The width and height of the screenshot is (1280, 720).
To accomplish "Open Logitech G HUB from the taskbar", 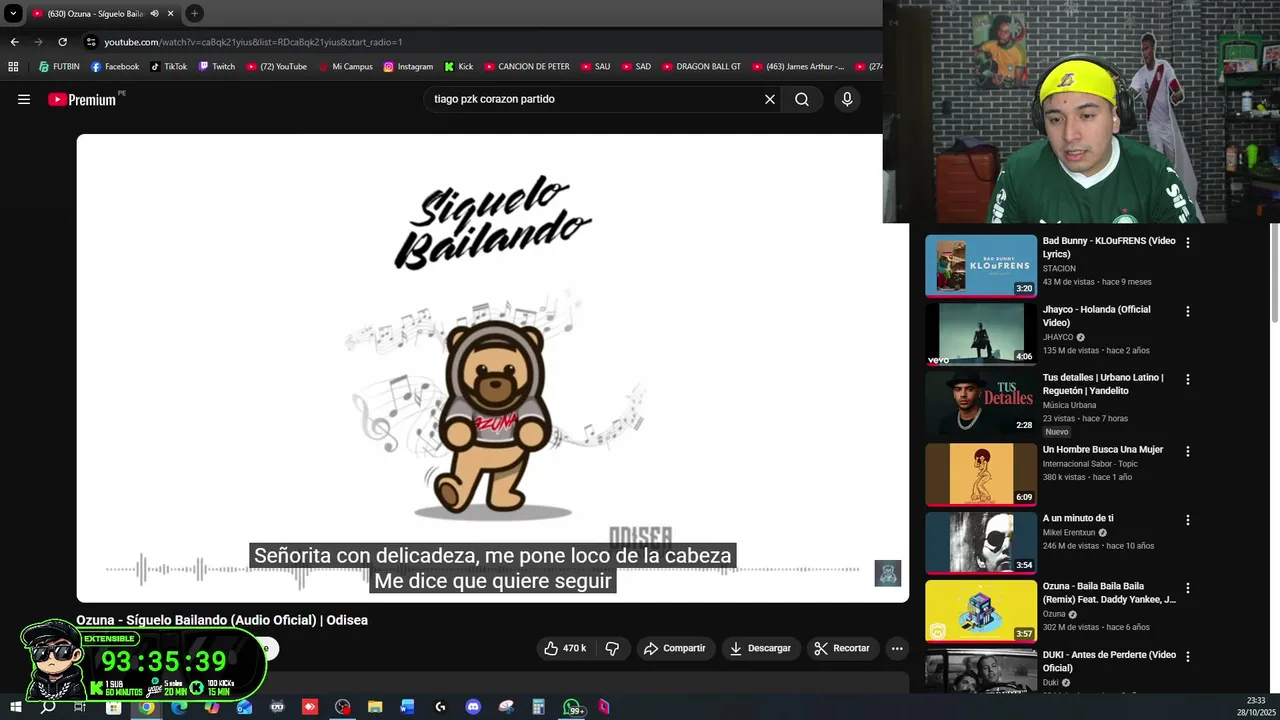I will 440,707.
